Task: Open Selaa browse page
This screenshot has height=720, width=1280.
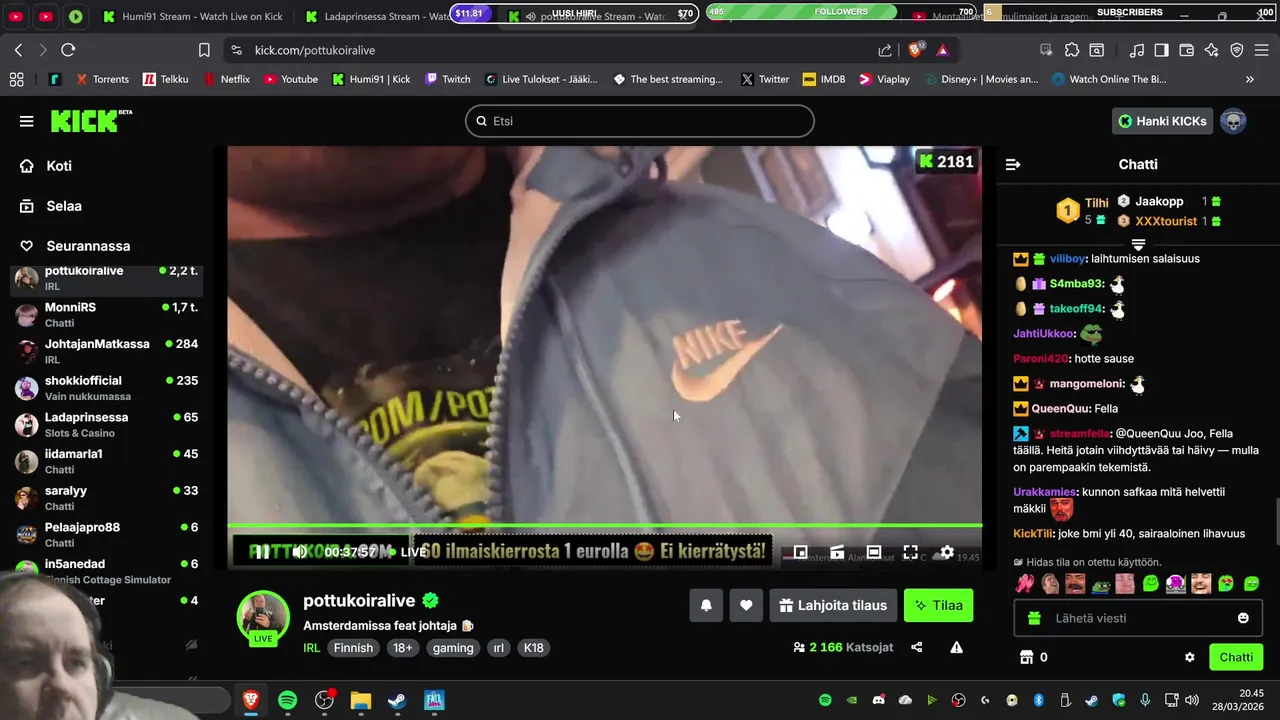Action: (64, 206)
